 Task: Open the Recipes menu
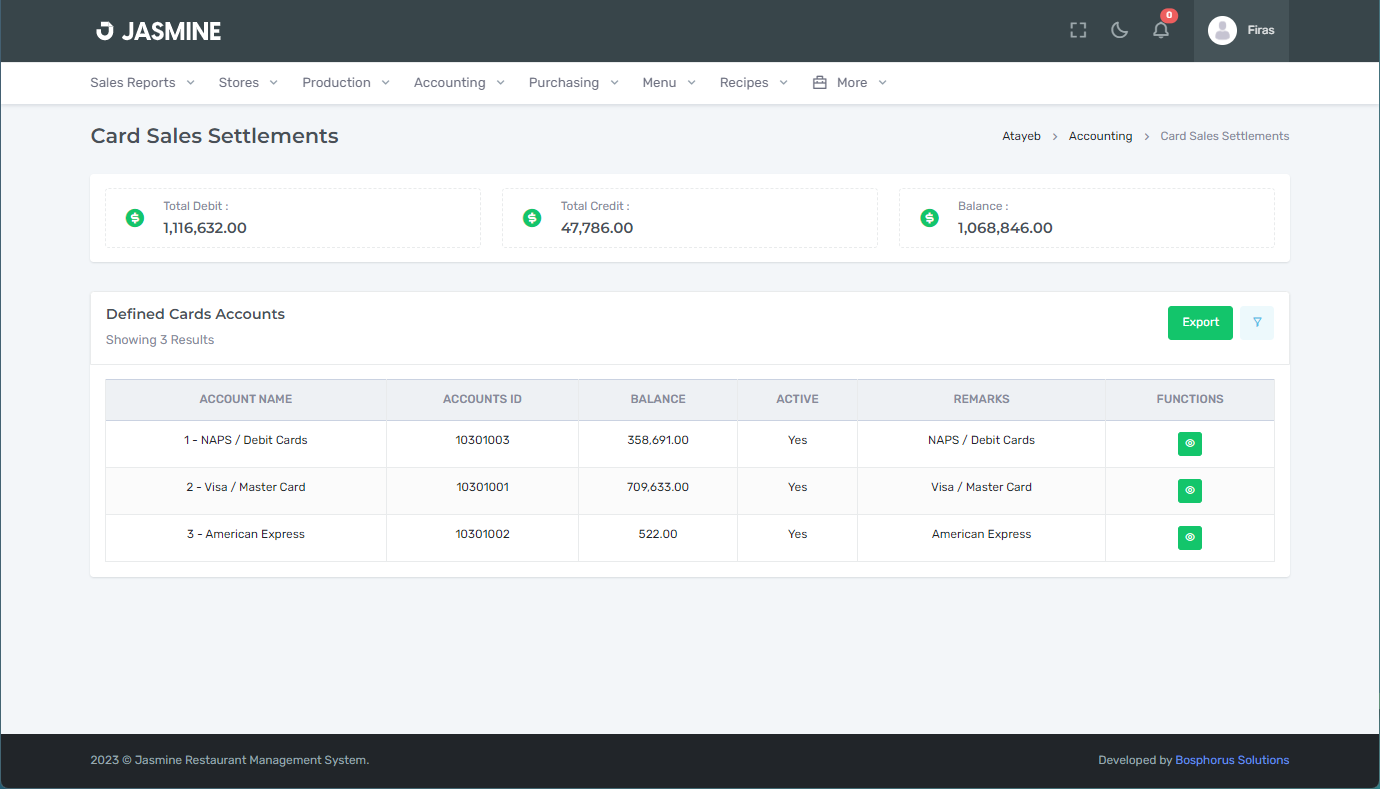753,83
